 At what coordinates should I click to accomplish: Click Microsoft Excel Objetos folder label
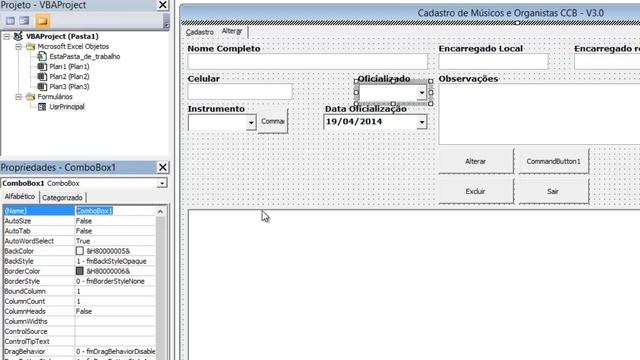click(x=73, y=47)
